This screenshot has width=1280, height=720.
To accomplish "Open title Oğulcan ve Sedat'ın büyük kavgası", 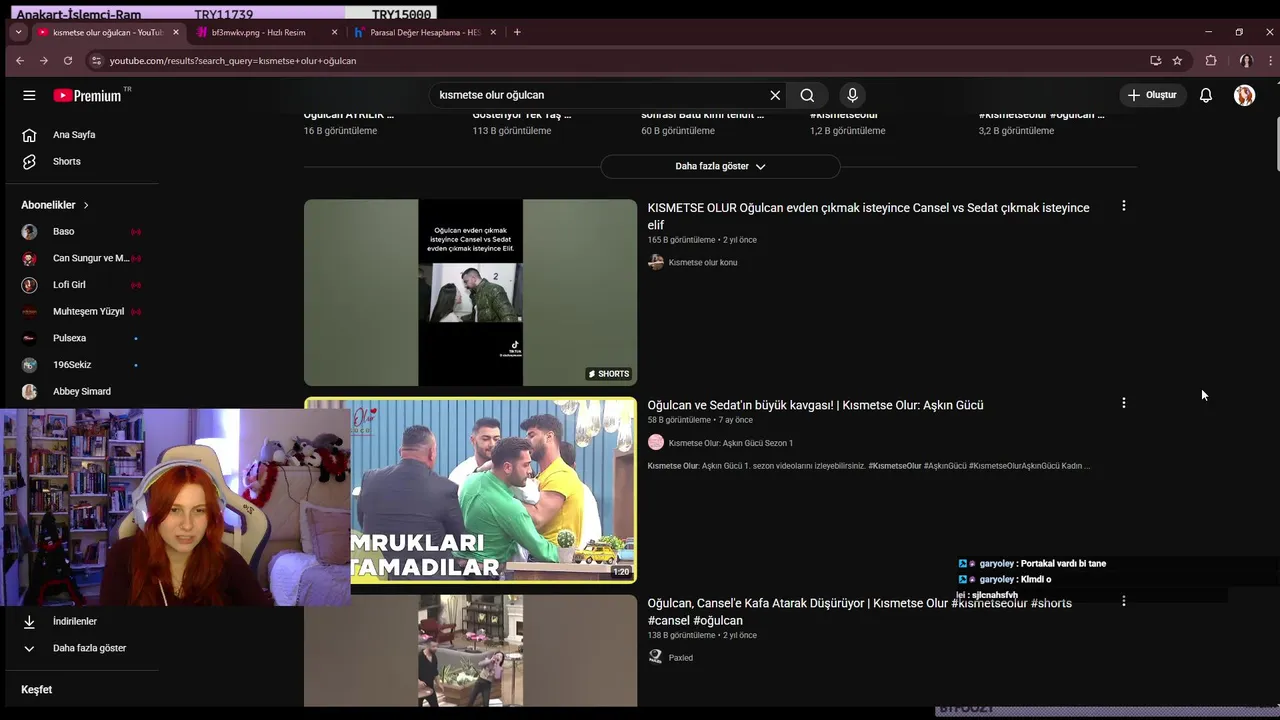I will 815,405.
